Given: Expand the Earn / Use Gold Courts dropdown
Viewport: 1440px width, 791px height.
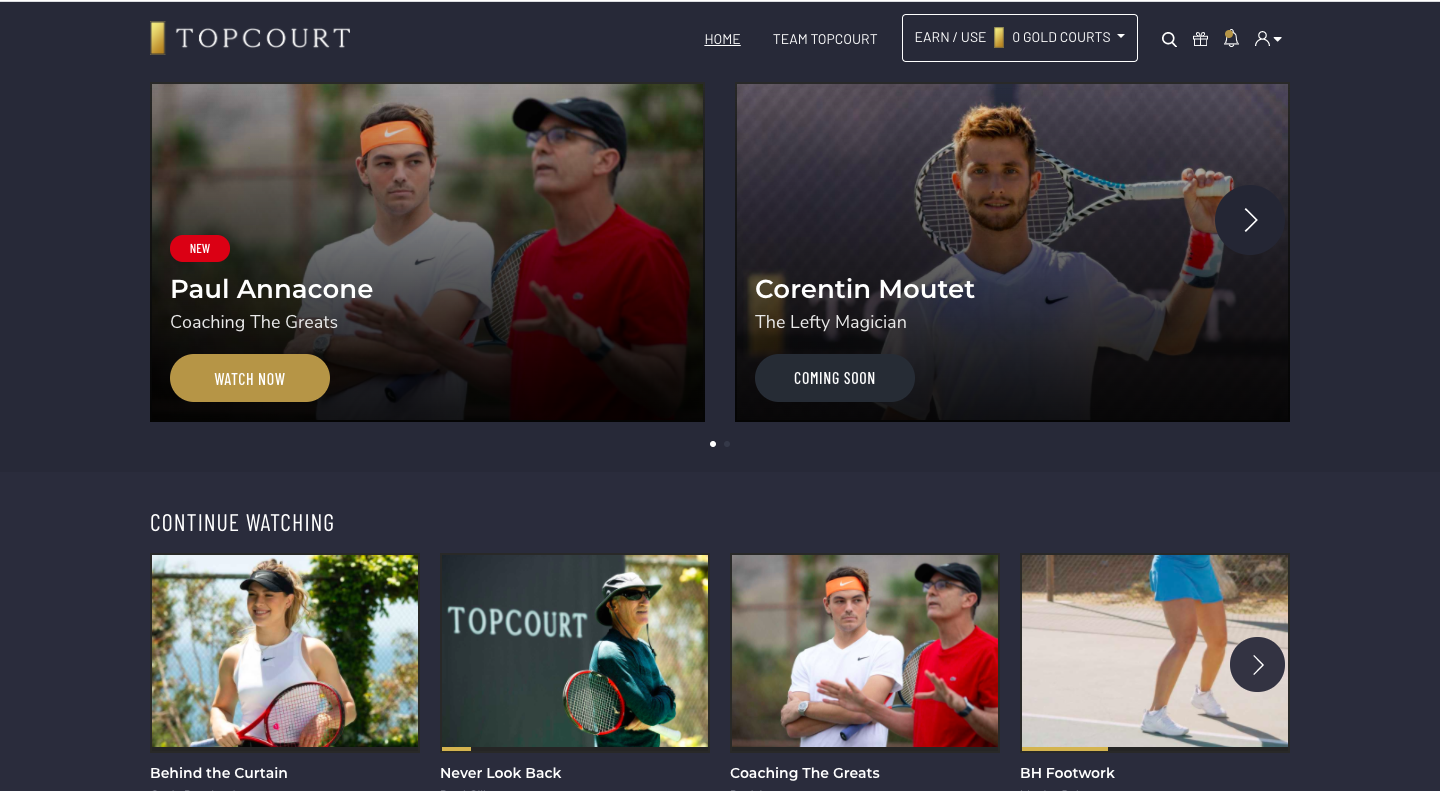Looking at the screenshot, I should pos(1020,38).
